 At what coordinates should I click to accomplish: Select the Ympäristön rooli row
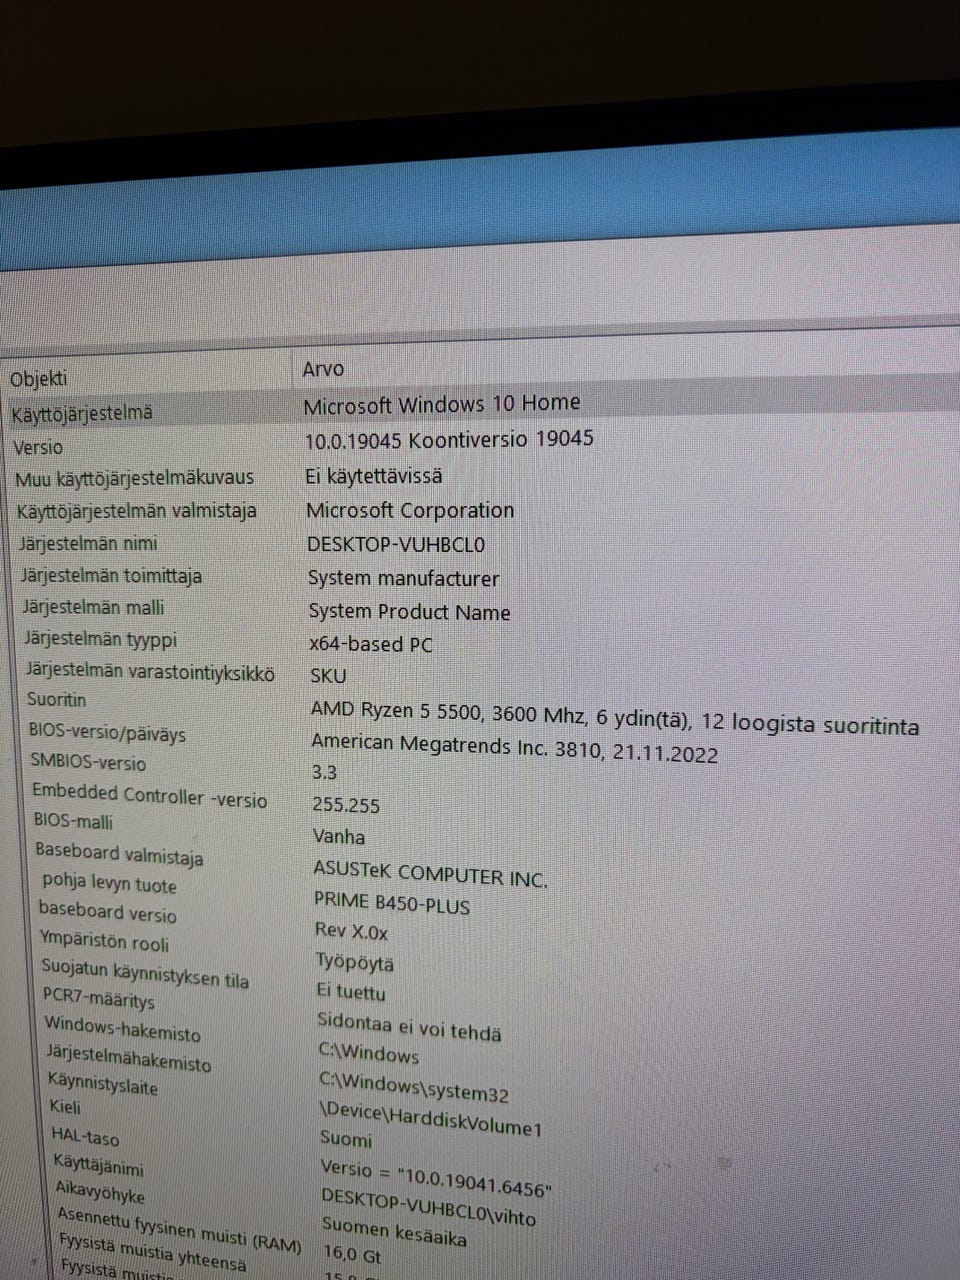coord(104,941)
